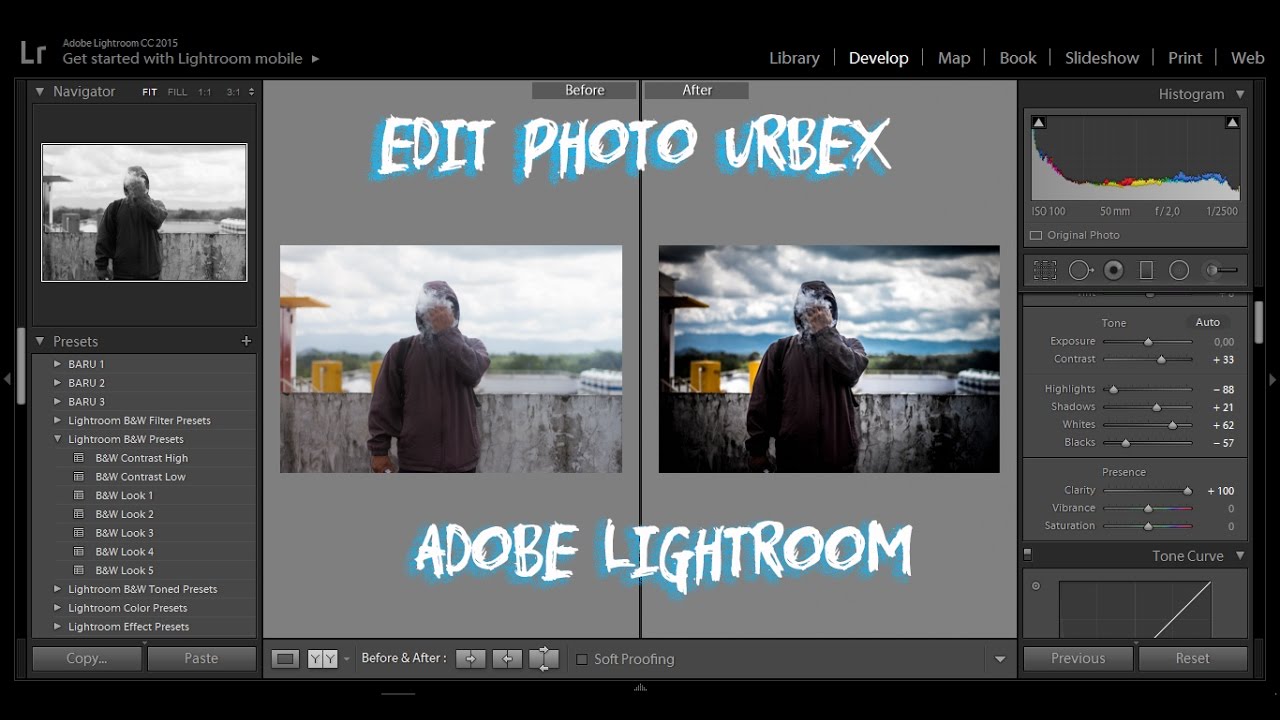
Task: Select the Graduated Filter tool
Action: tap(1146, 270)
